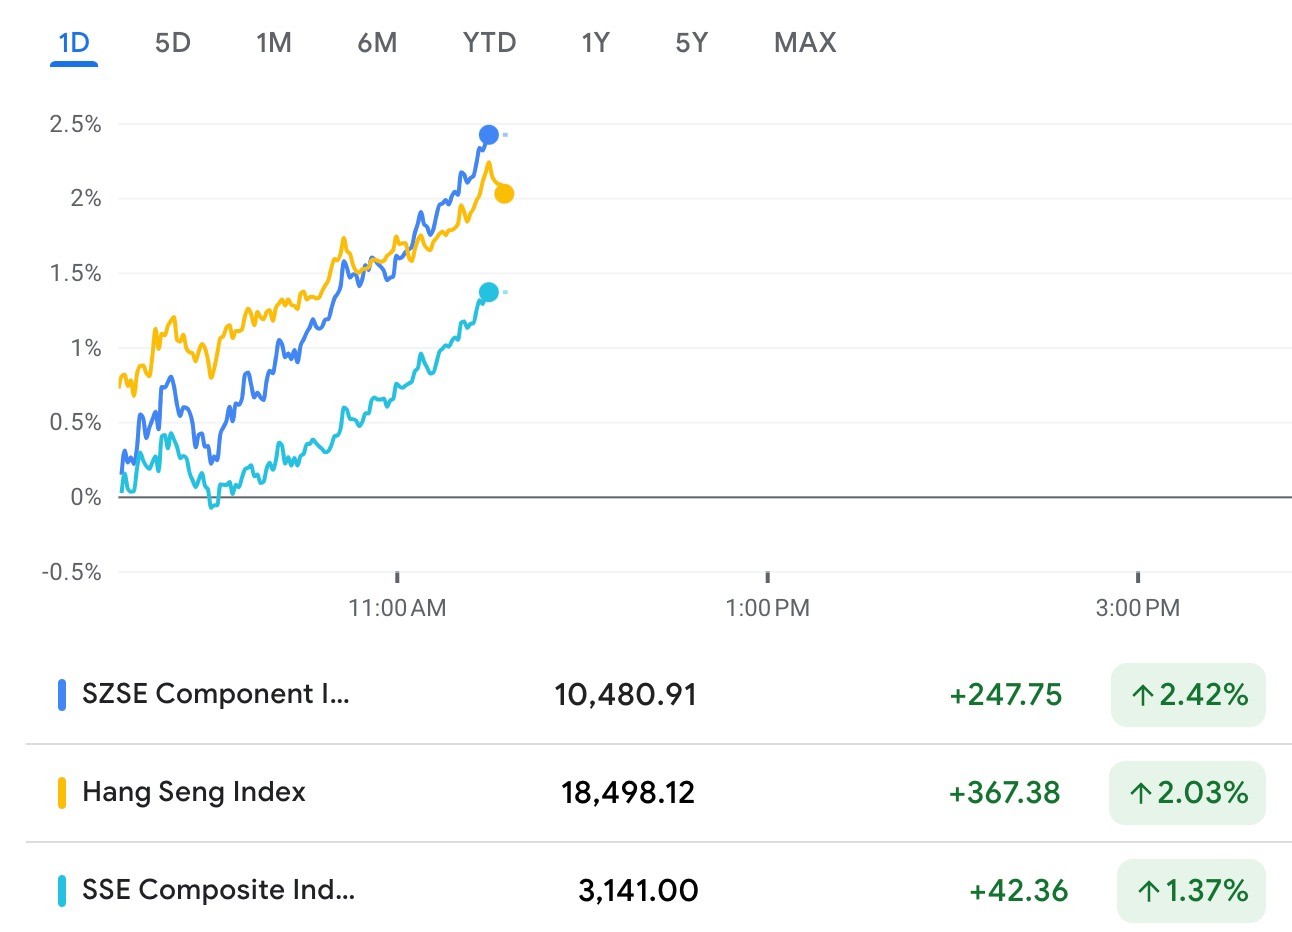Click the 2.42% gain badge
The height and width of the screenshot is (932, 1292).
[1188, 695]
